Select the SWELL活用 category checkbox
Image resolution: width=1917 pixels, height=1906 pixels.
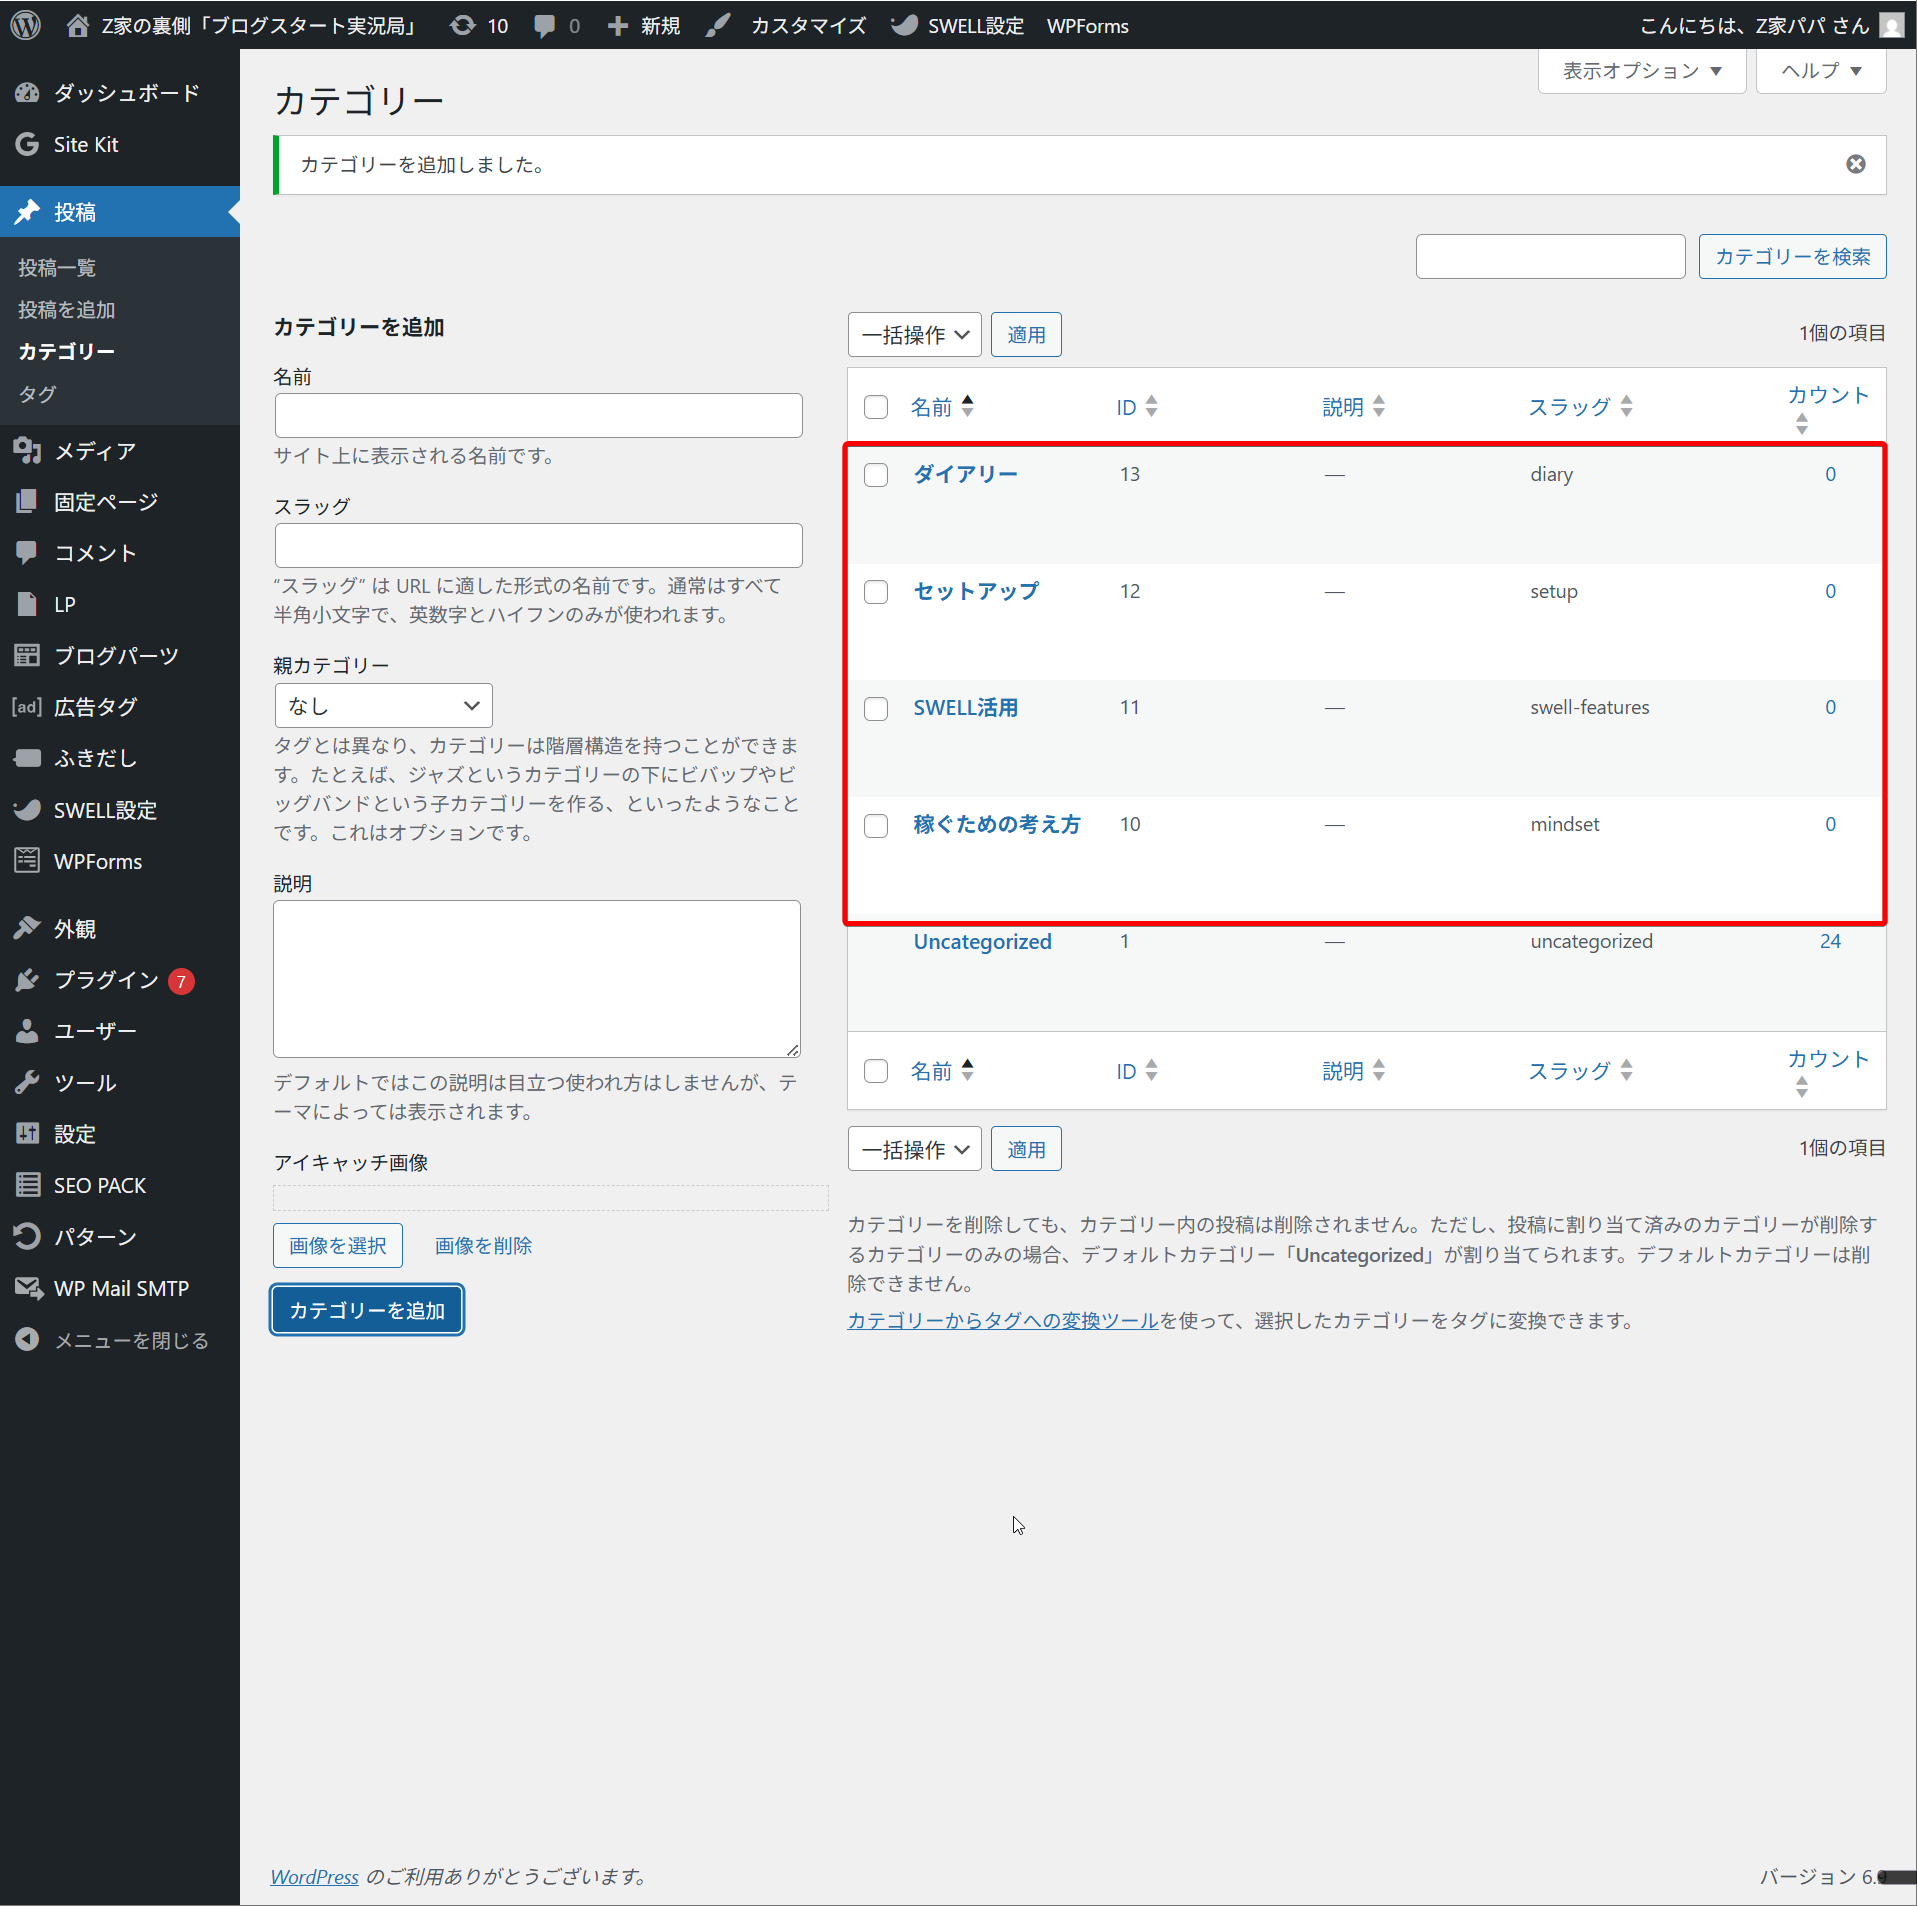(x=876, y=709)
